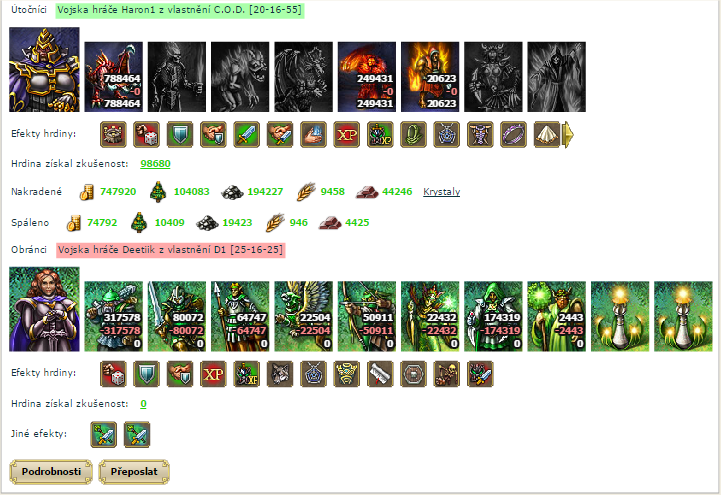Expand more attacker effects with yellow arrow
This screenshot has height=495, width=721.
pyautogui.click(x=568, y=135)
